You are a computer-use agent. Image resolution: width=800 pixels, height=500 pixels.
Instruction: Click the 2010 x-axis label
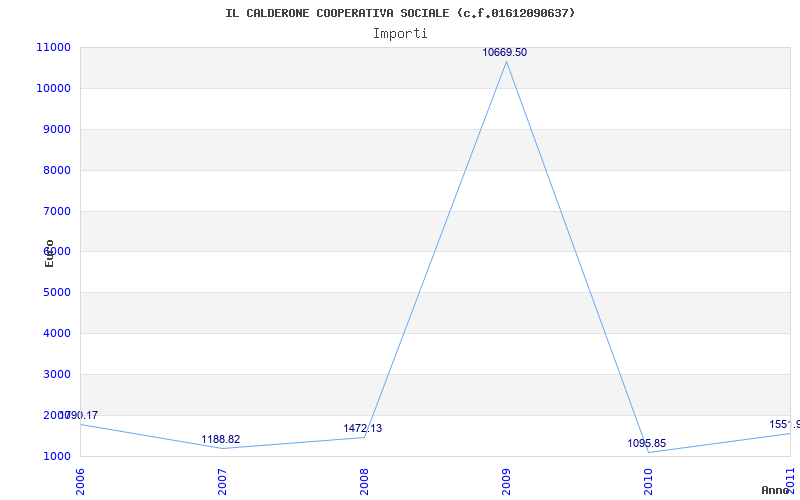tap(648, 483)
